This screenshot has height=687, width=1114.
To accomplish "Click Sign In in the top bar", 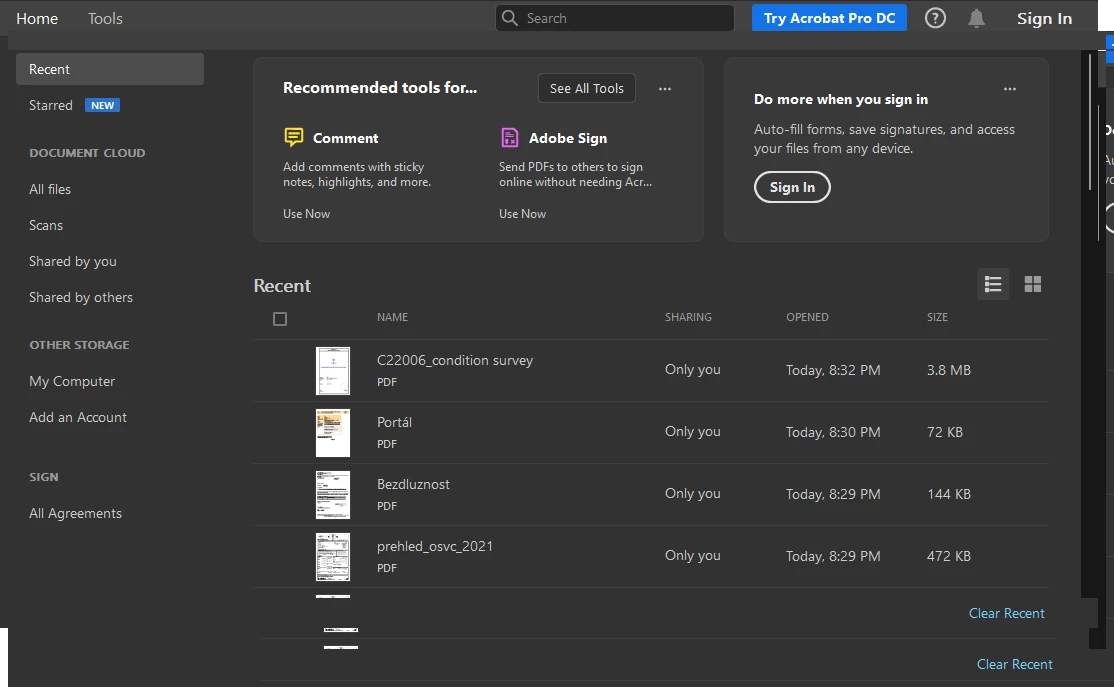I will [x=1044, y=18].
